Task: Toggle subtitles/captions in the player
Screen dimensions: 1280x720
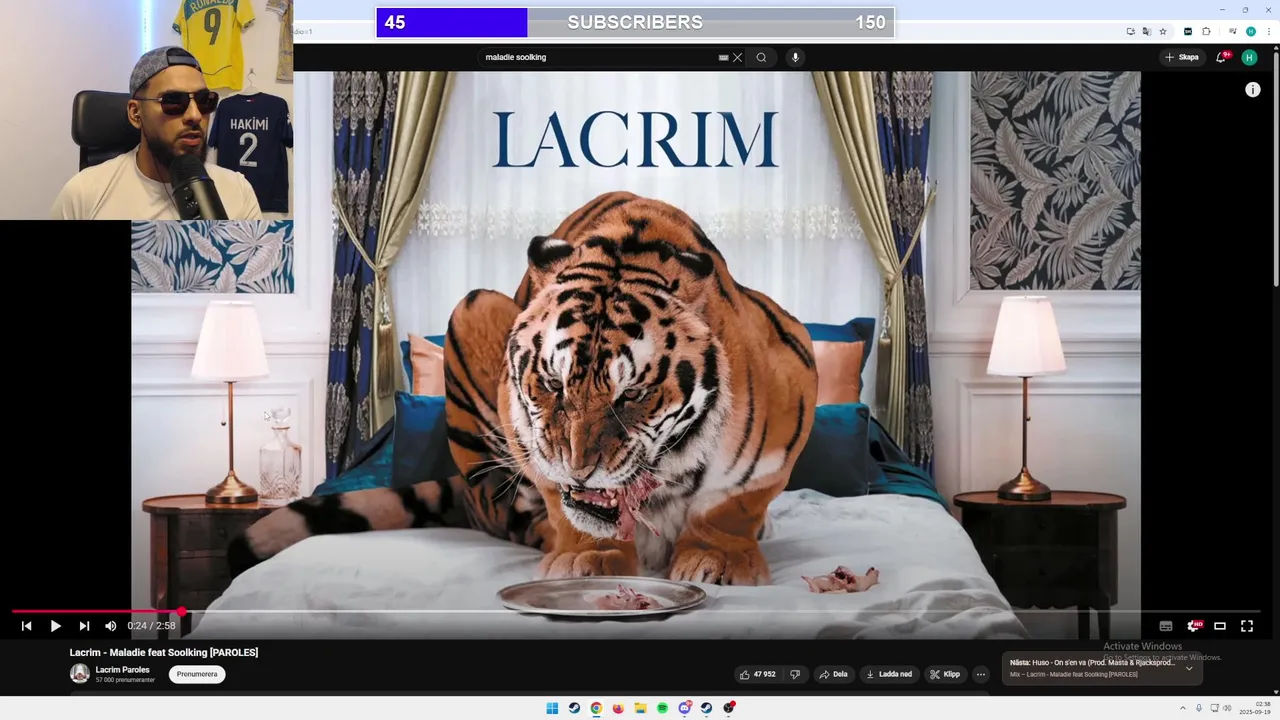Action: point(1165,626)
